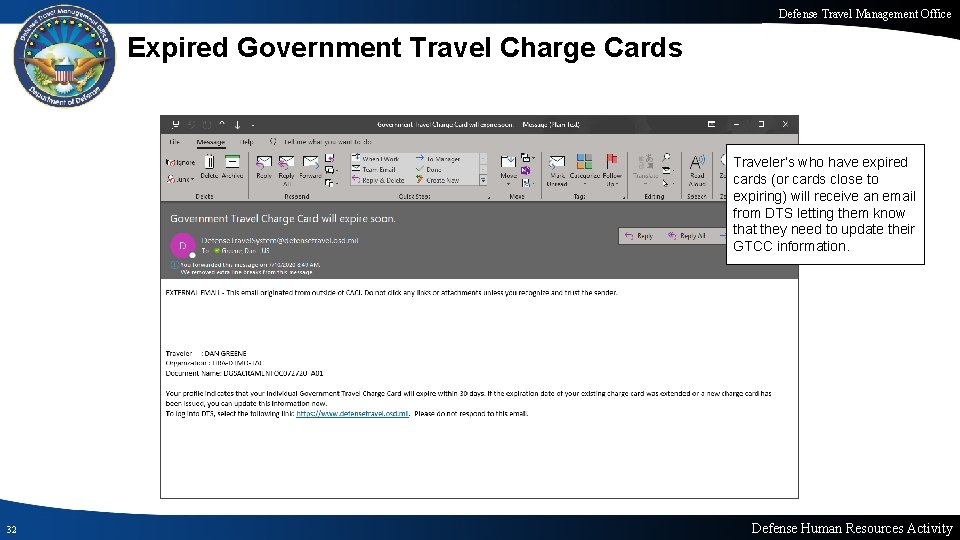Open the Junk dropdown in the ribbon
Viewport: 960px width, 540px height.
180,179
